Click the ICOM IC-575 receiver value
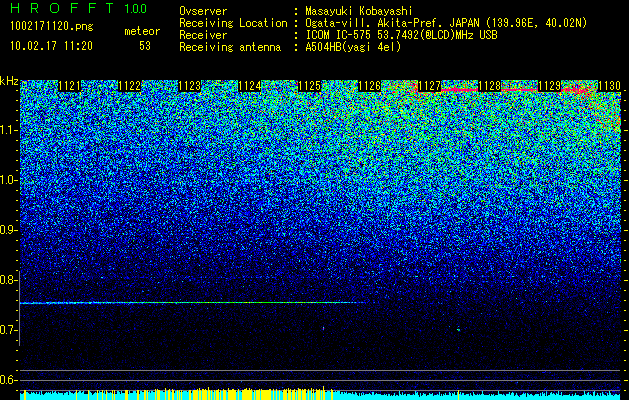 [x=401, y=35]
